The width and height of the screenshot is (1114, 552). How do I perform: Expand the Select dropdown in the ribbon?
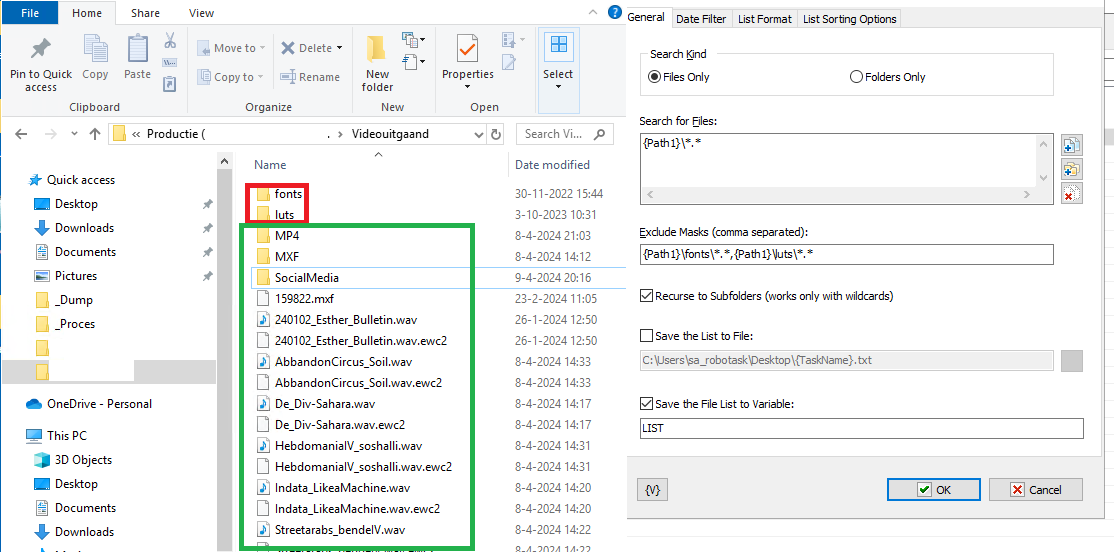tap(558, 87)
